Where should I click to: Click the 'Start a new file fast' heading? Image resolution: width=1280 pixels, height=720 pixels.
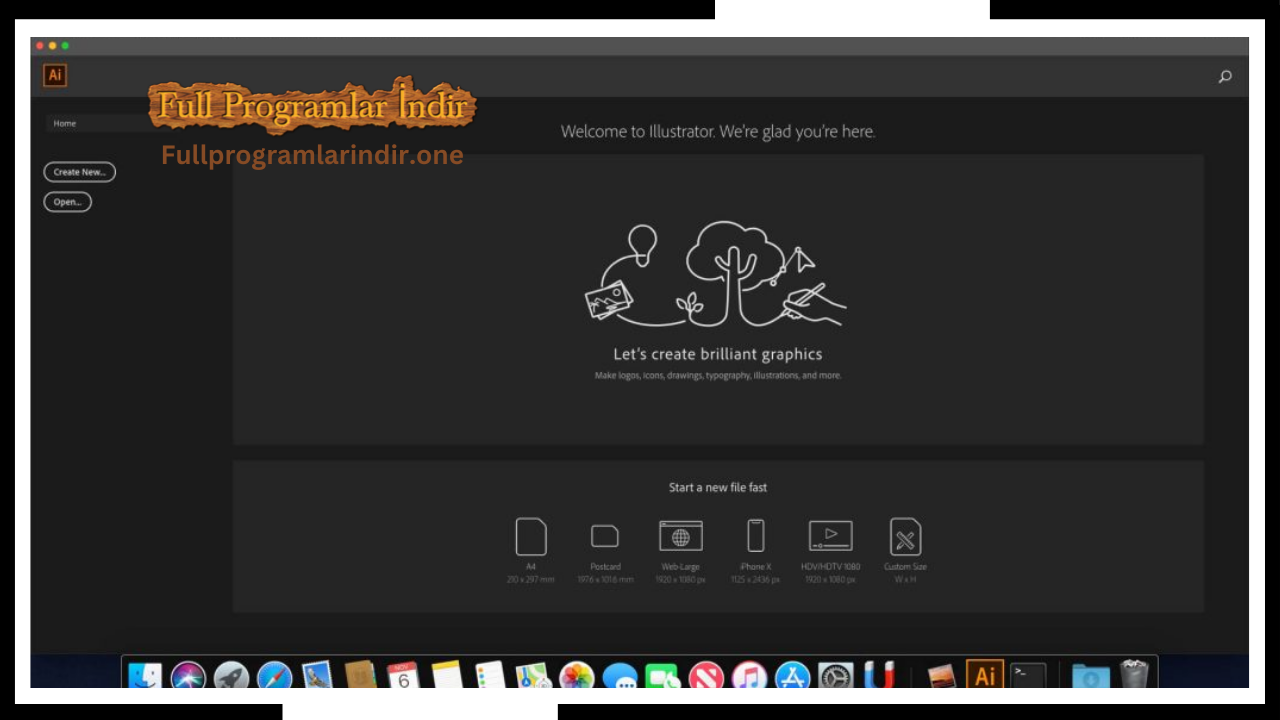click(718, 487)
